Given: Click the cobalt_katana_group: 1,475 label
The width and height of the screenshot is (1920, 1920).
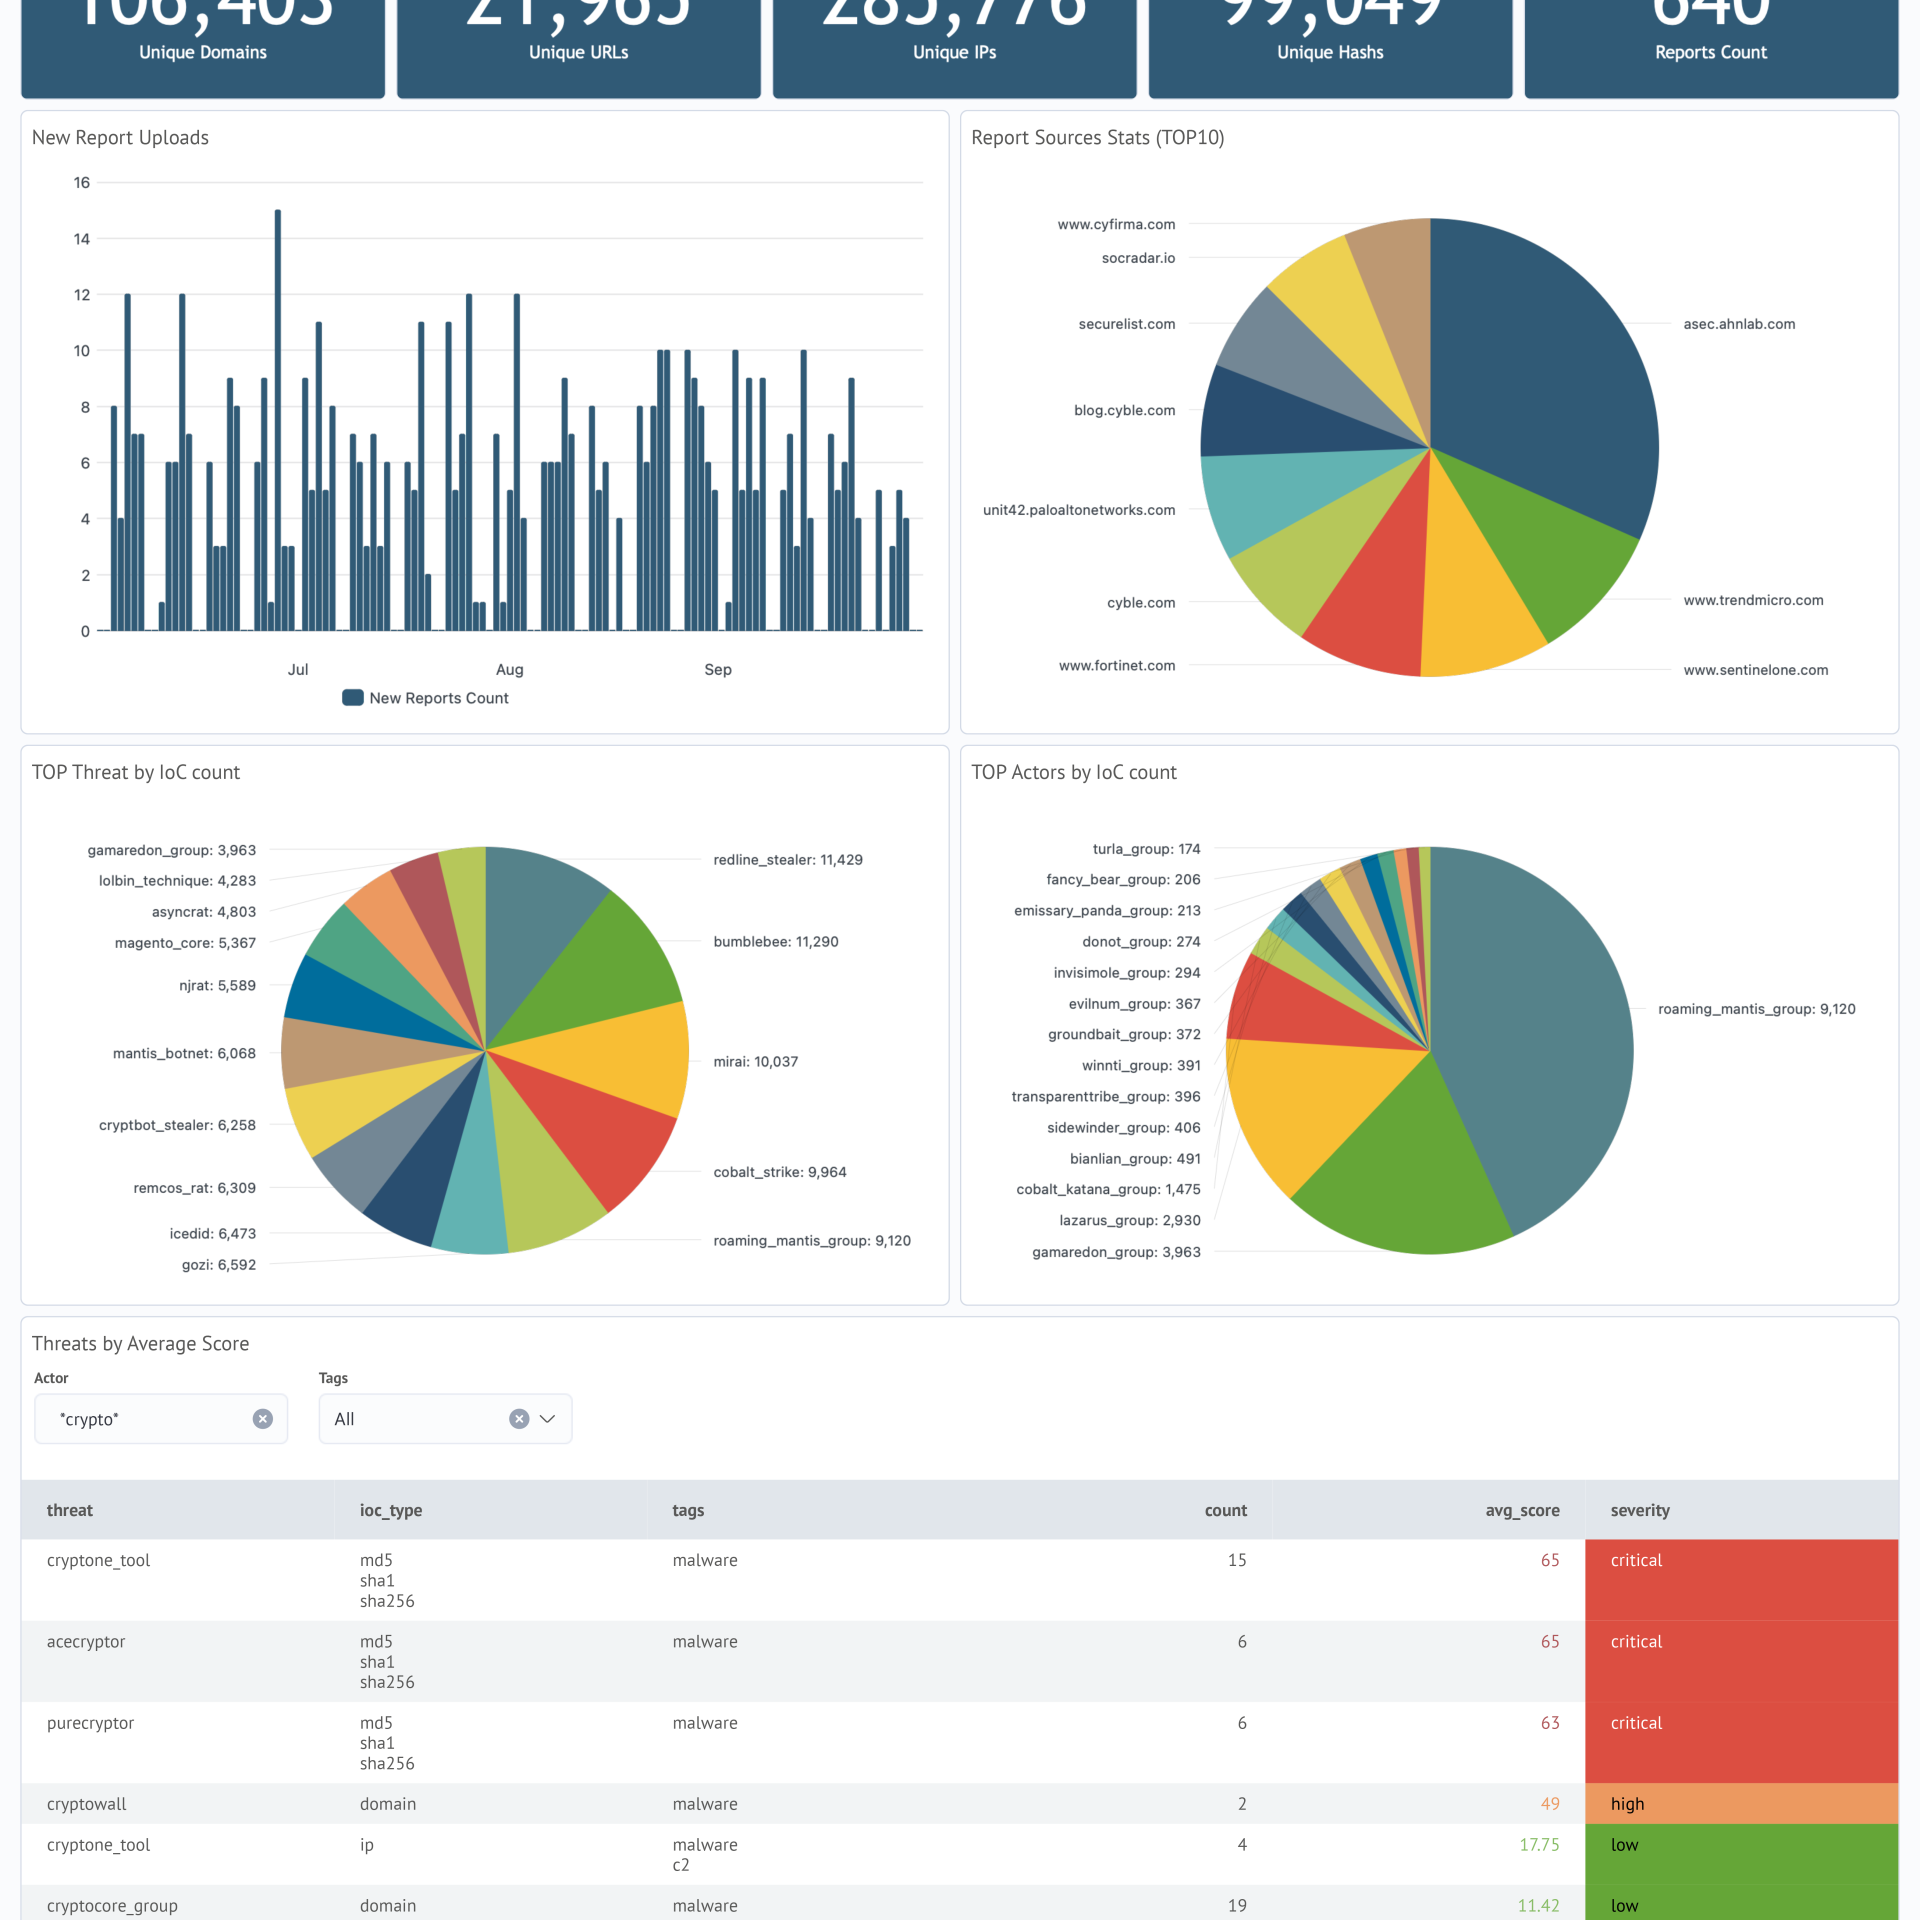Looking at the screenshot, I should click(1109, 1189).
